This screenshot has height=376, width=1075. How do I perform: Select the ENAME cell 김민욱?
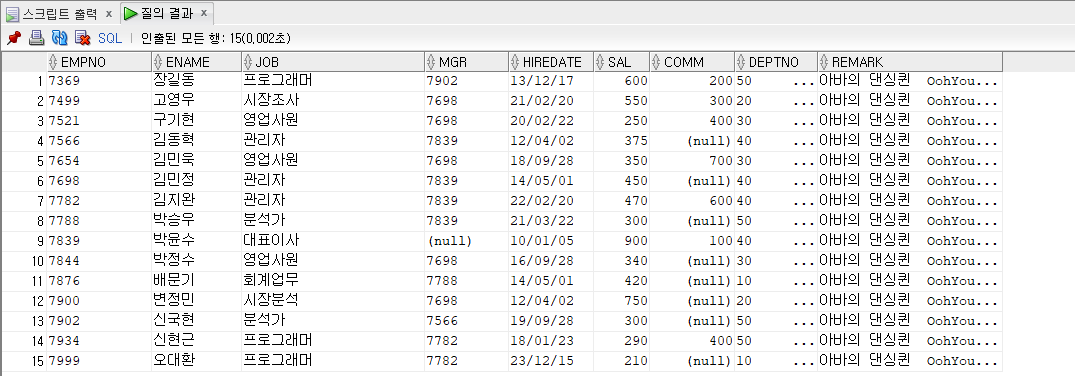click(196, 161)
